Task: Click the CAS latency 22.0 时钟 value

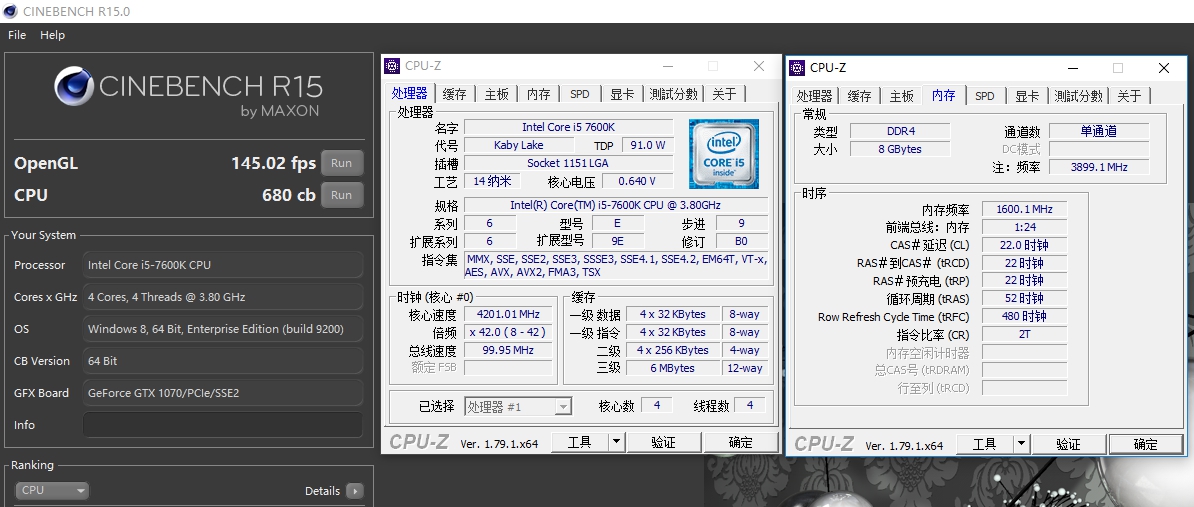Action: [x=1024, y=245]
